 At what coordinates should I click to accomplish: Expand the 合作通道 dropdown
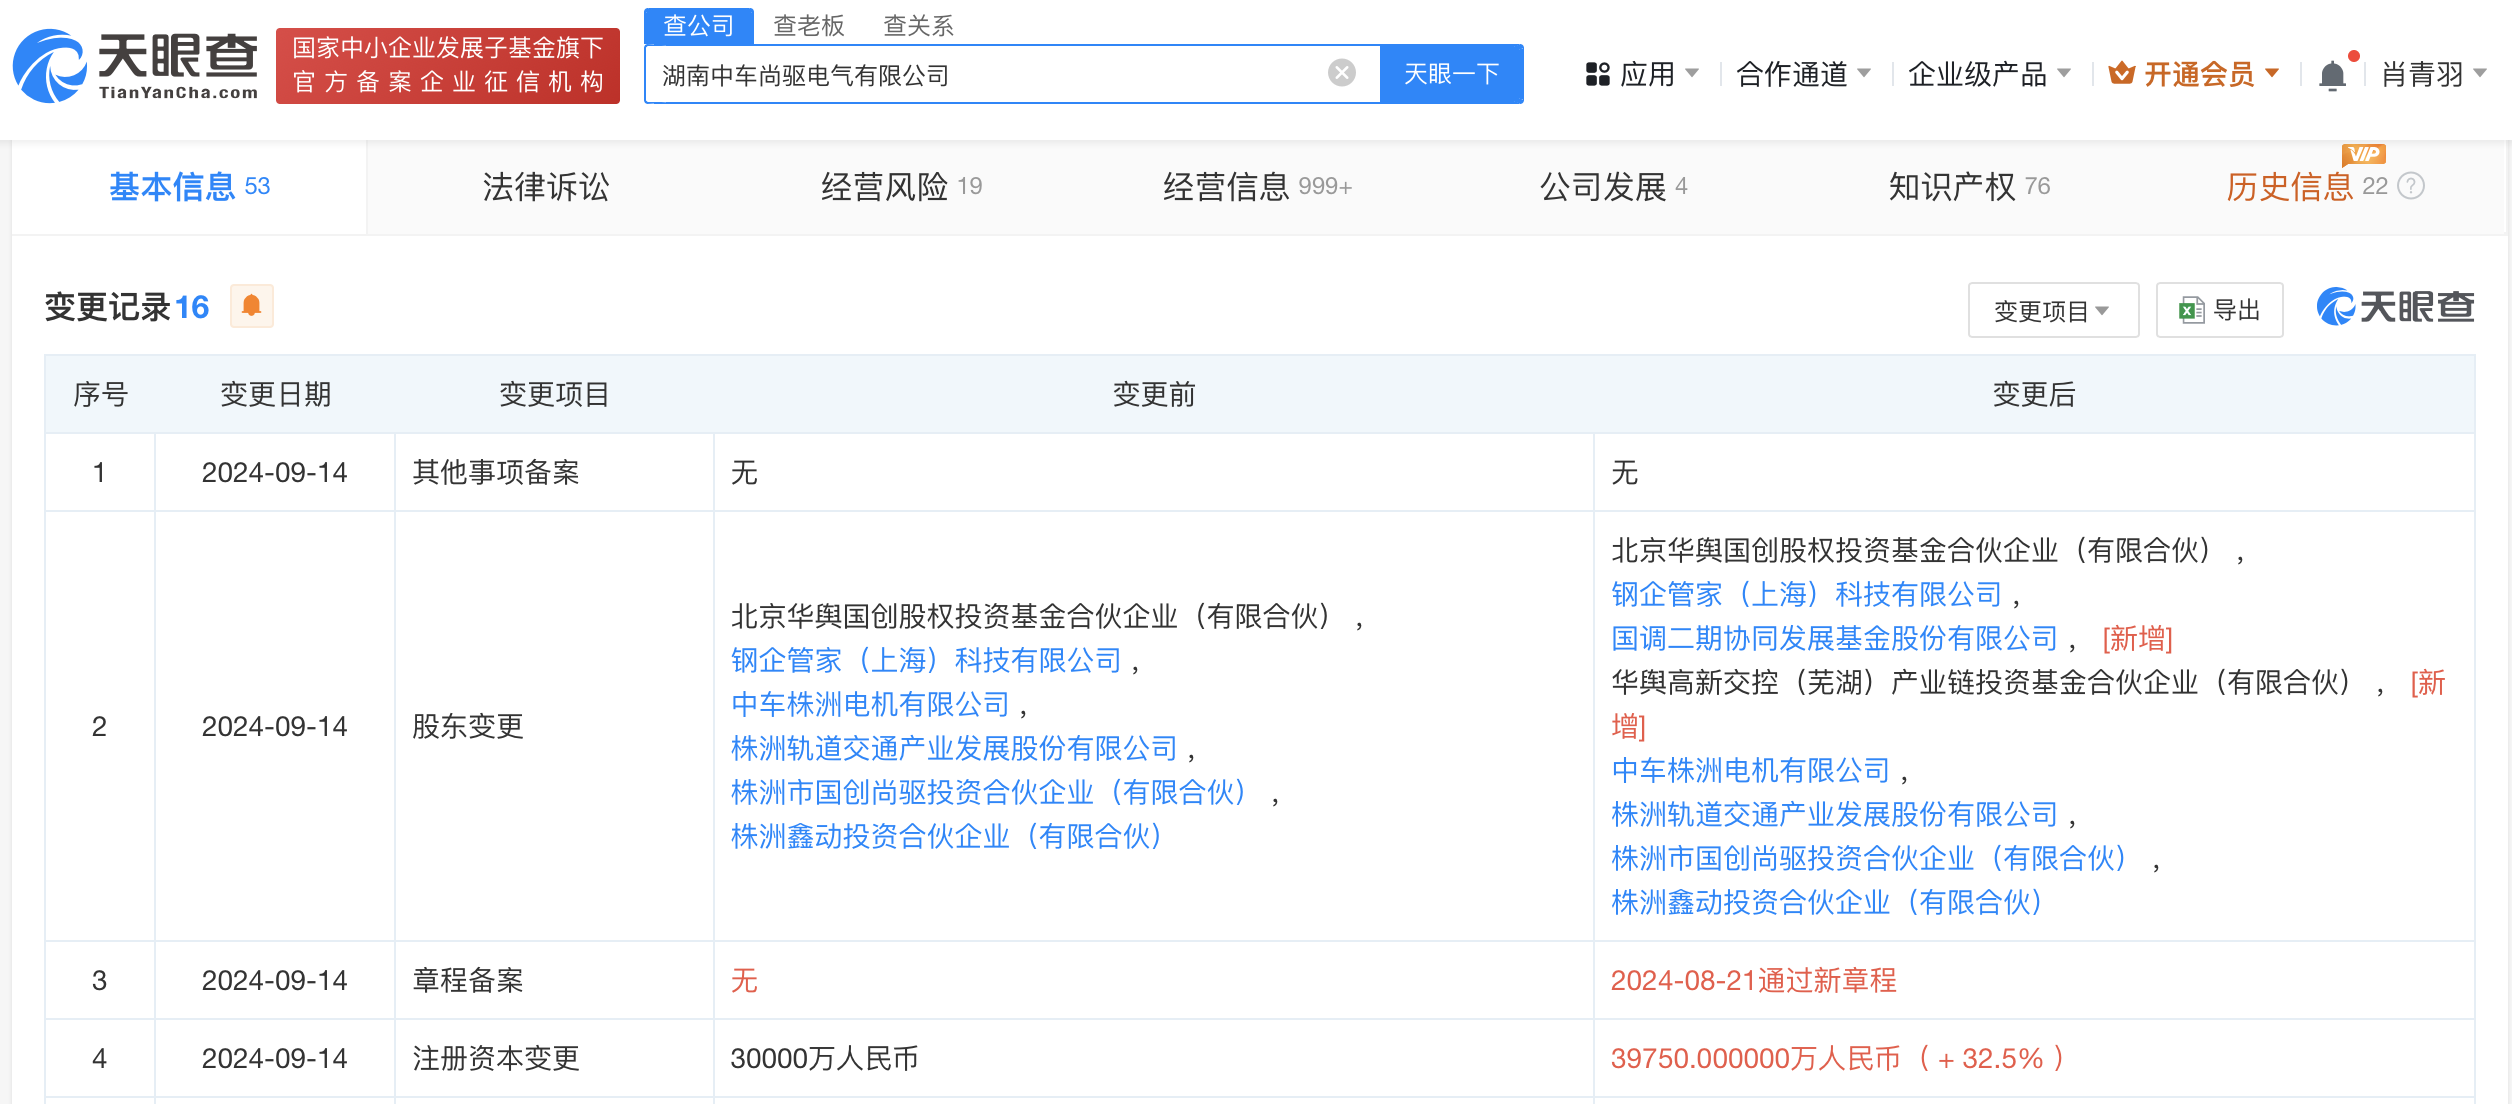coord(1803,74)
